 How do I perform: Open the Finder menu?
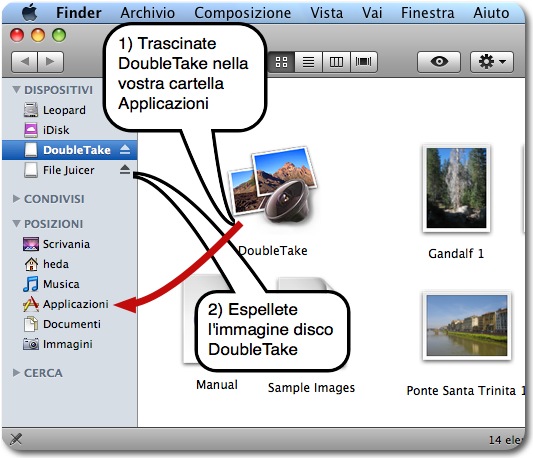tap(79, 13)
